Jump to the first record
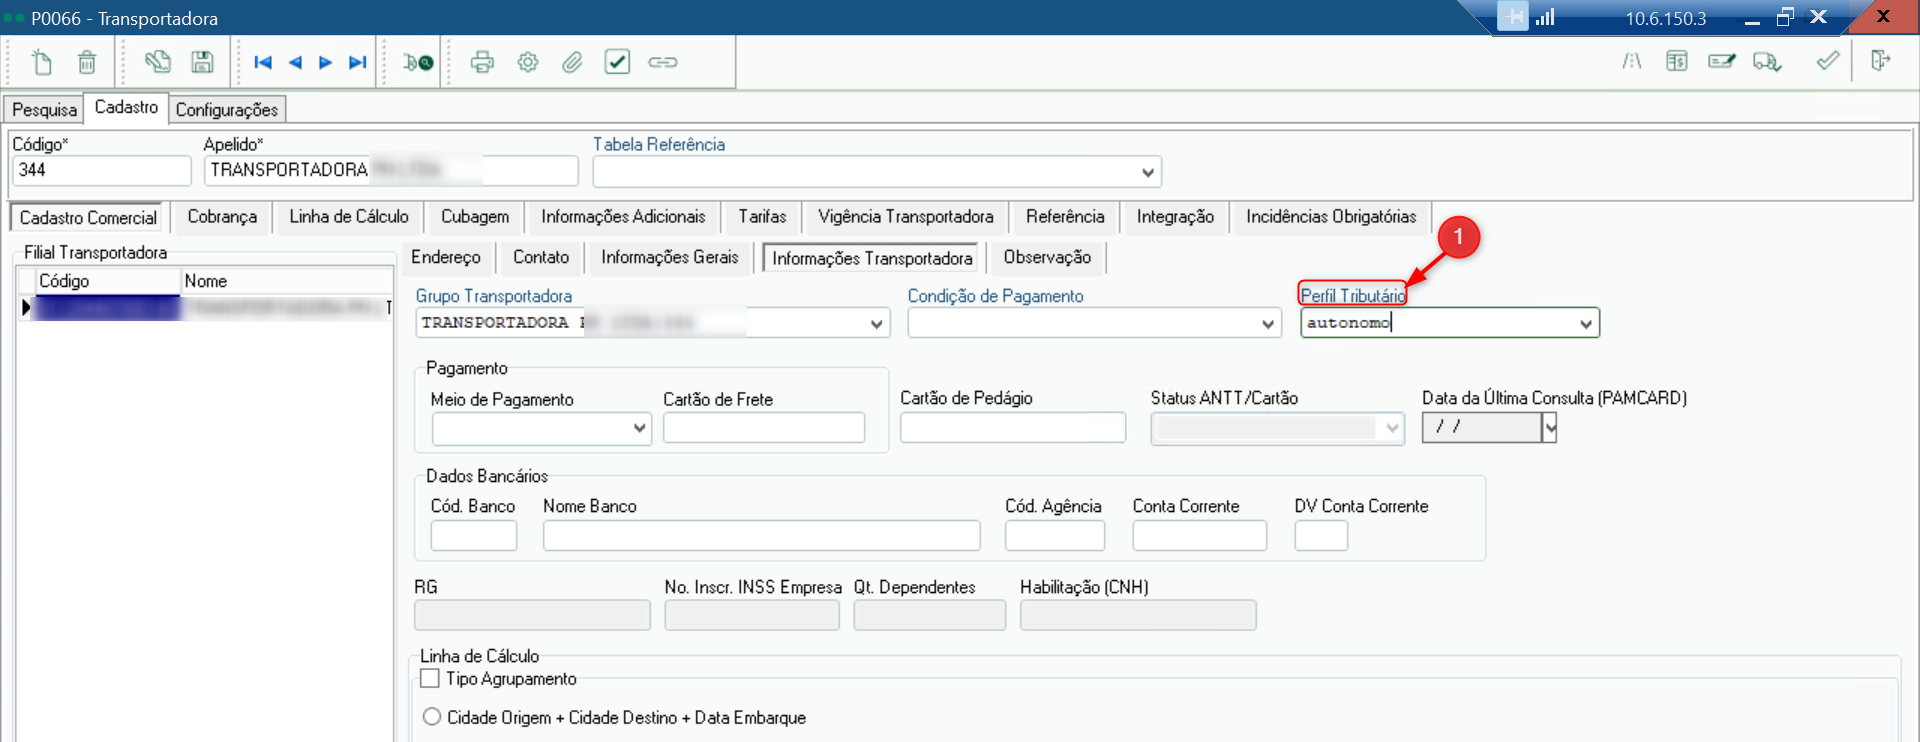Viewport: 1920px width, 742px height. pyautogui.click(x=263, y=62)
